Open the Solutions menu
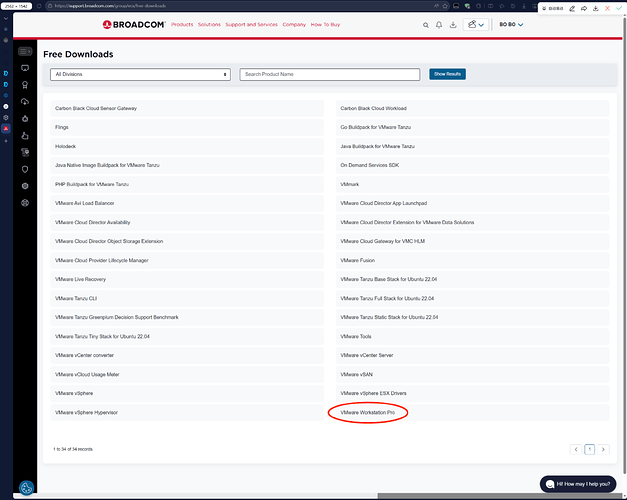627x500 pixels. click(209, 25)
